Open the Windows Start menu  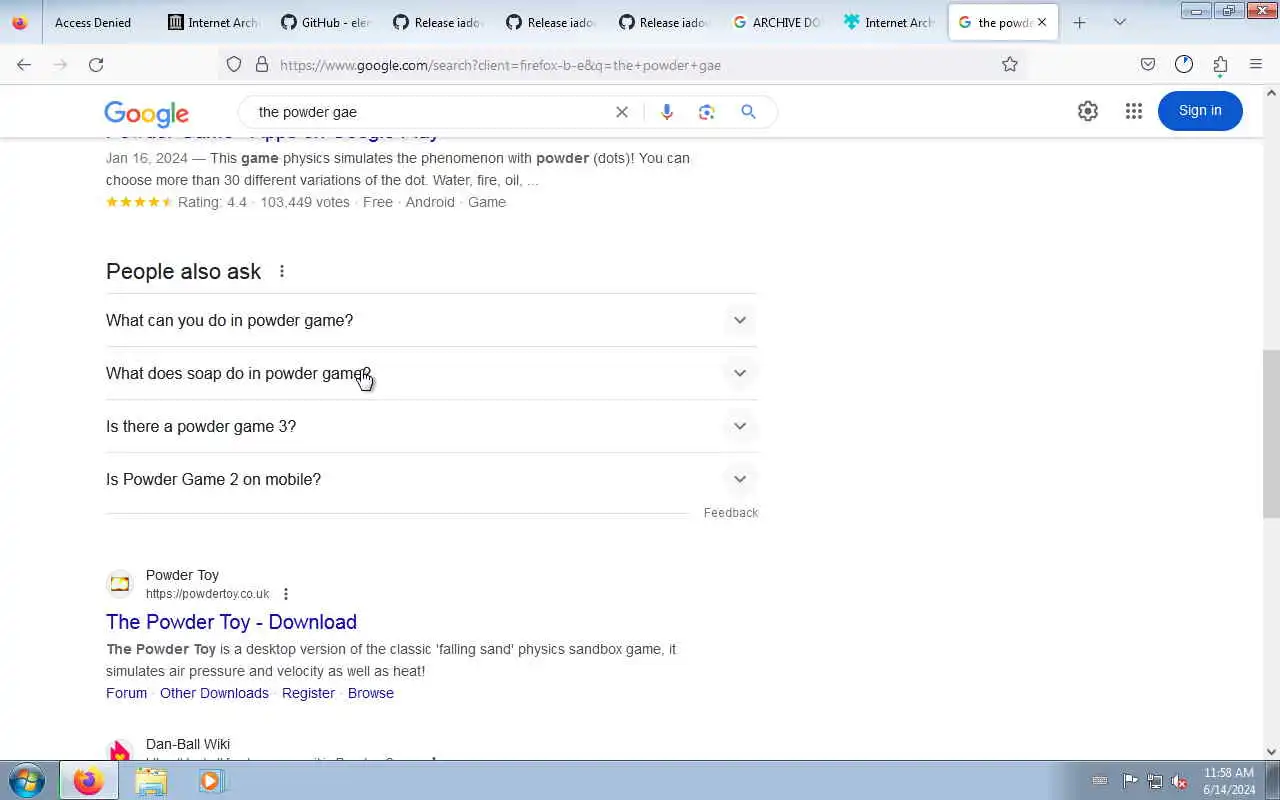[x=27, y=780]
